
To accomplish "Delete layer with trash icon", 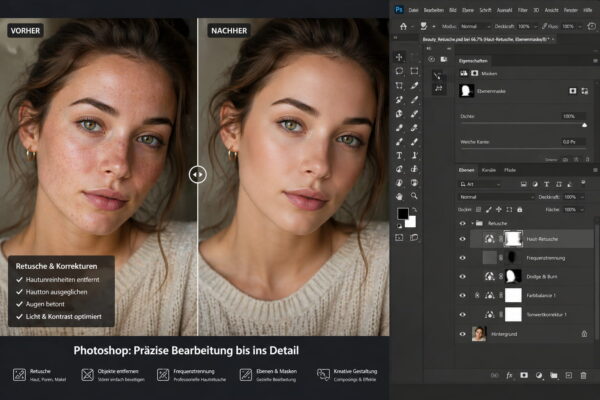I will (583, 376).
